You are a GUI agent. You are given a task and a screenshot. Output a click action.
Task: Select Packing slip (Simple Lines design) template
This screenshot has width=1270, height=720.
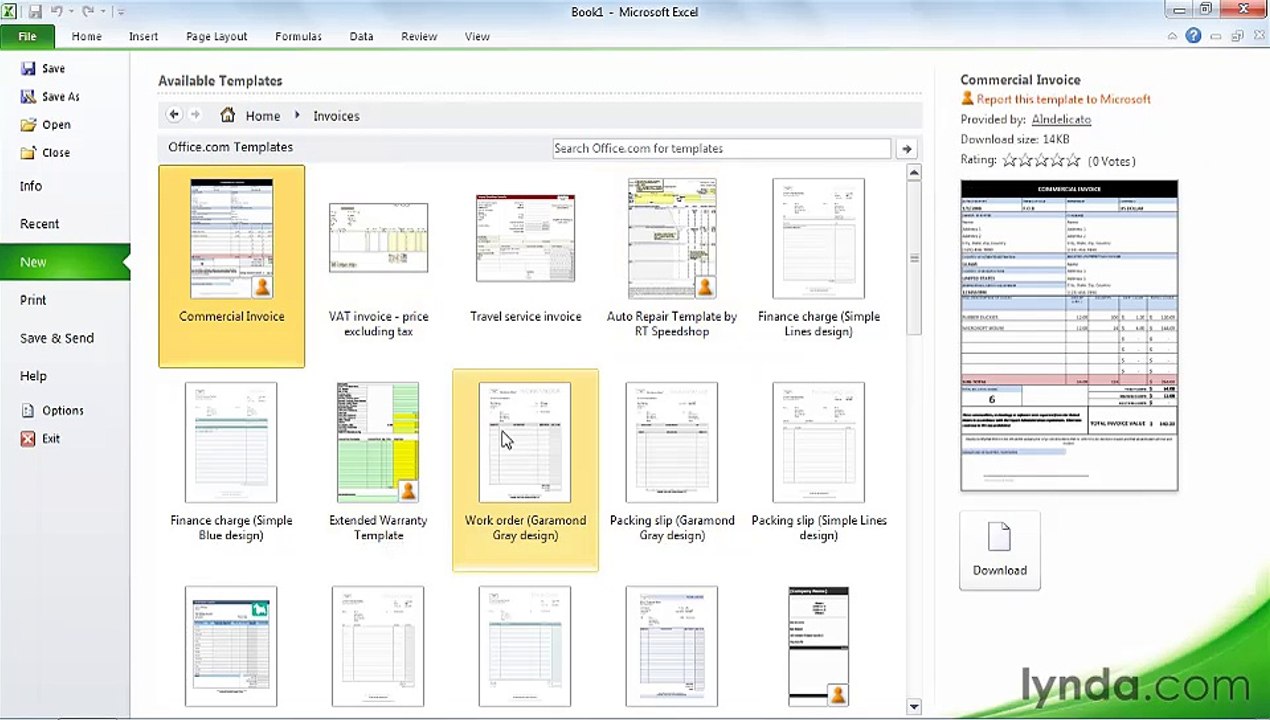819,470
